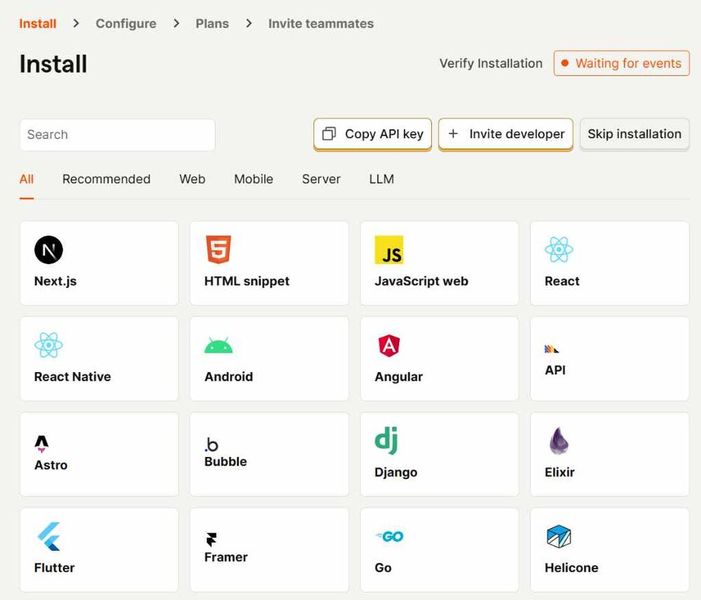Select the Framer card label
The width and height of the screenshot is (701, 600).
click(x=226, y=558)
